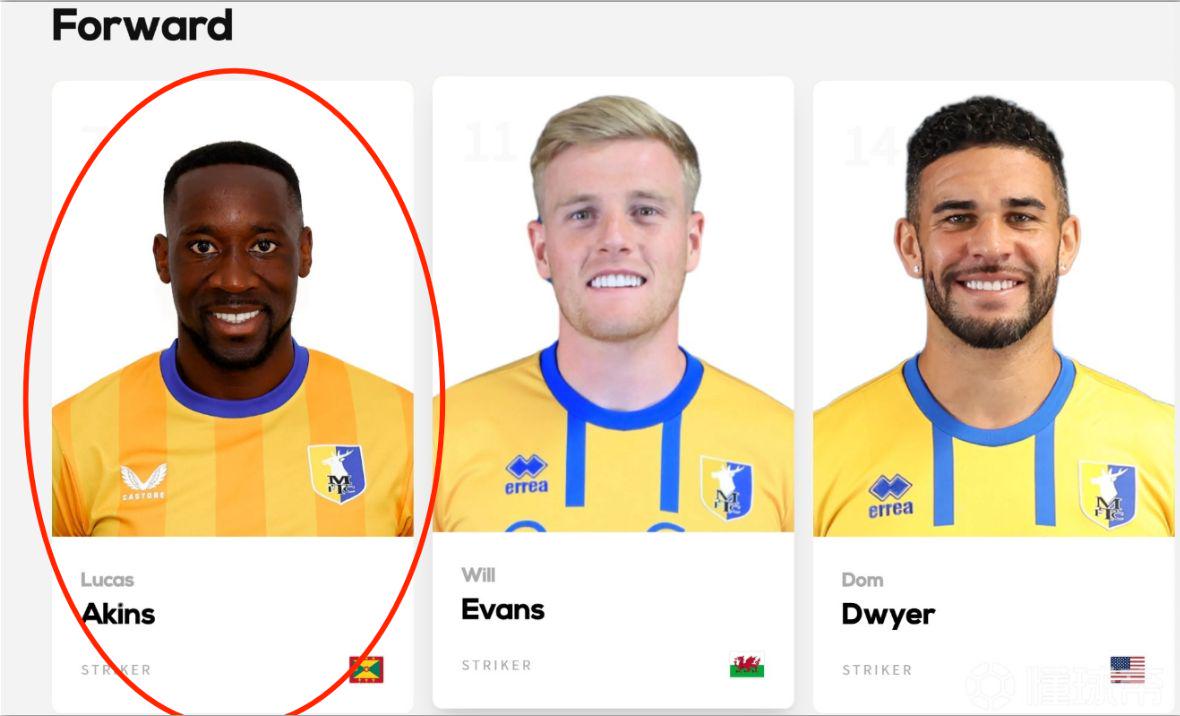Click the faded number 14 on Dwyer card

pos(871,147)
